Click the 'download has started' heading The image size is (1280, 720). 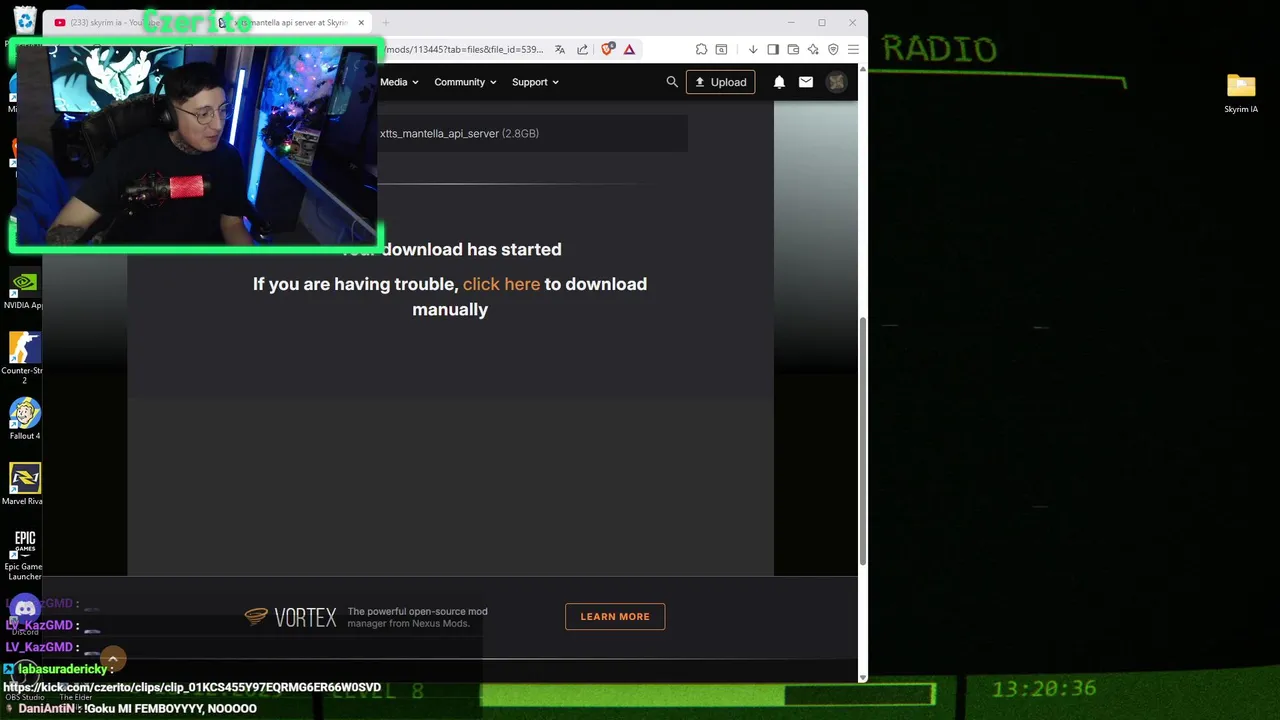451,249
